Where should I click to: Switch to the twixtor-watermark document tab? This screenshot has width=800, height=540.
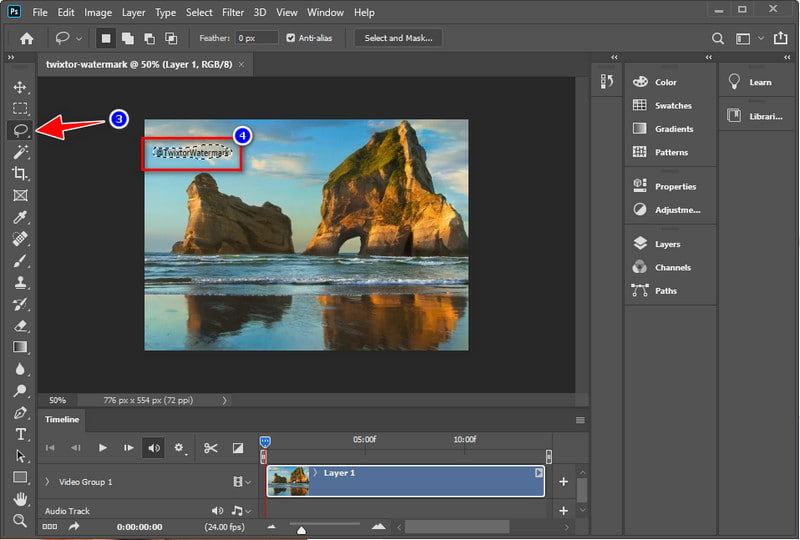(x=139, y=64)
